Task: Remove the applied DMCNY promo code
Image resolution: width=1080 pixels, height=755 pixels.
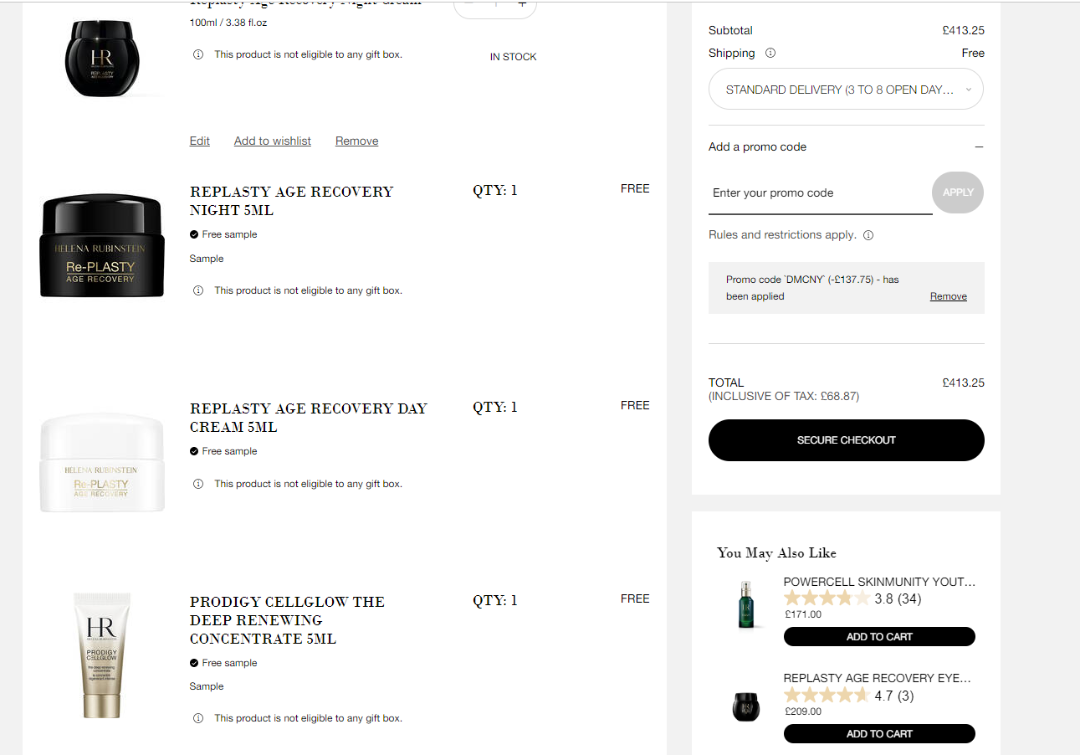Action: (948, 297)
